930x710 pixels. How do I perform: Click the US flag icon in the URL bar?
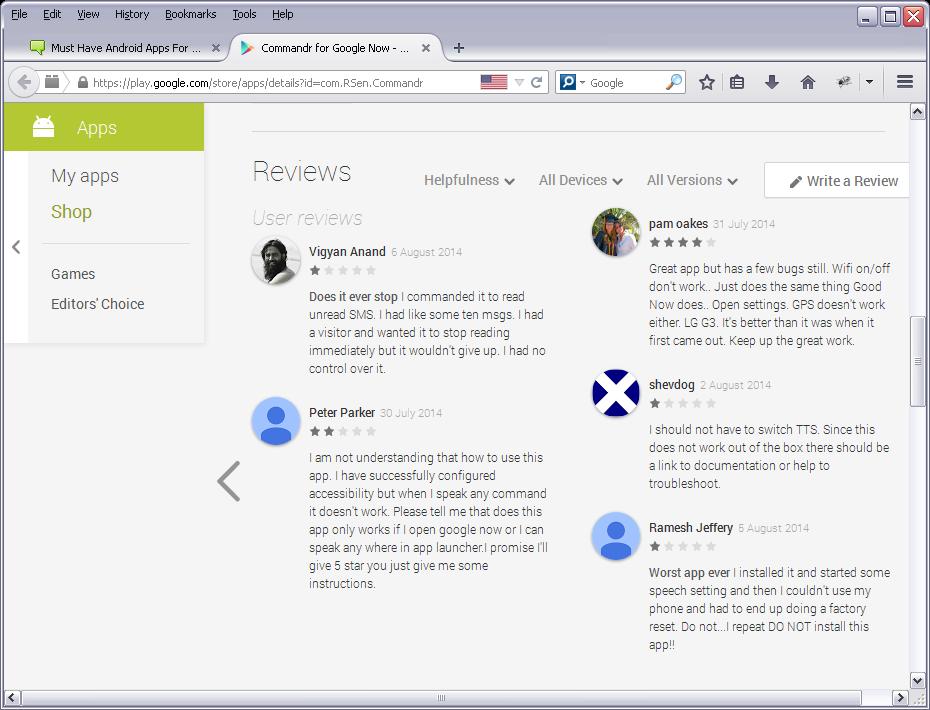(494, 83)
